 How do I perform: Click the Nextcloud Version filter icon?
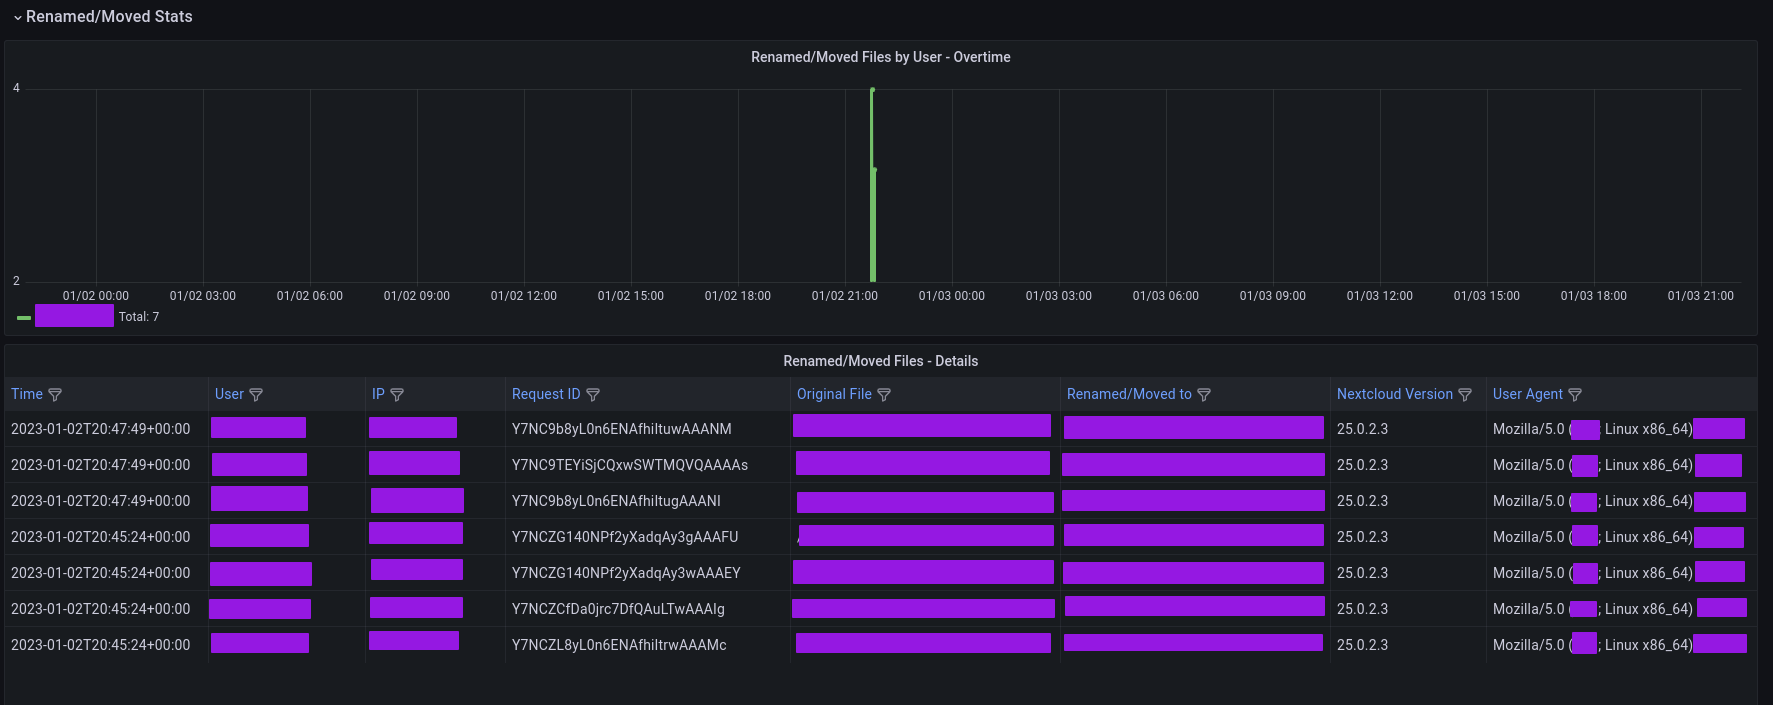point(1465,395)
